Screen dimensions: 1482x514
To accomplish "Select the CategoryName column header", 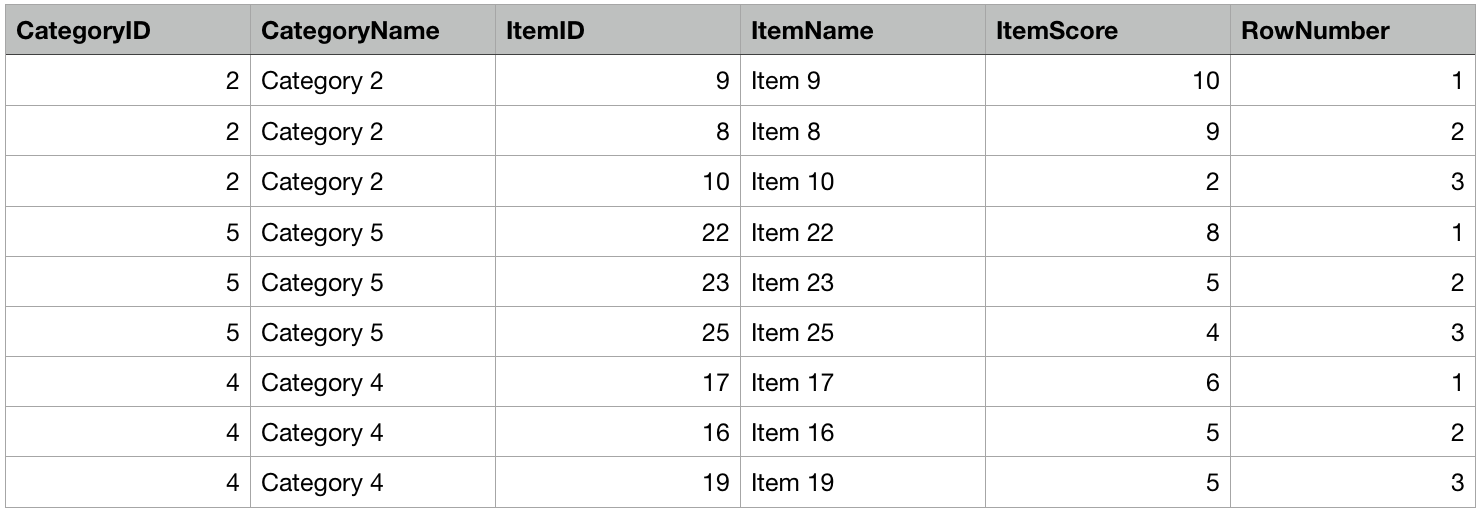I will pyautogui.click(x=350, y=31).
